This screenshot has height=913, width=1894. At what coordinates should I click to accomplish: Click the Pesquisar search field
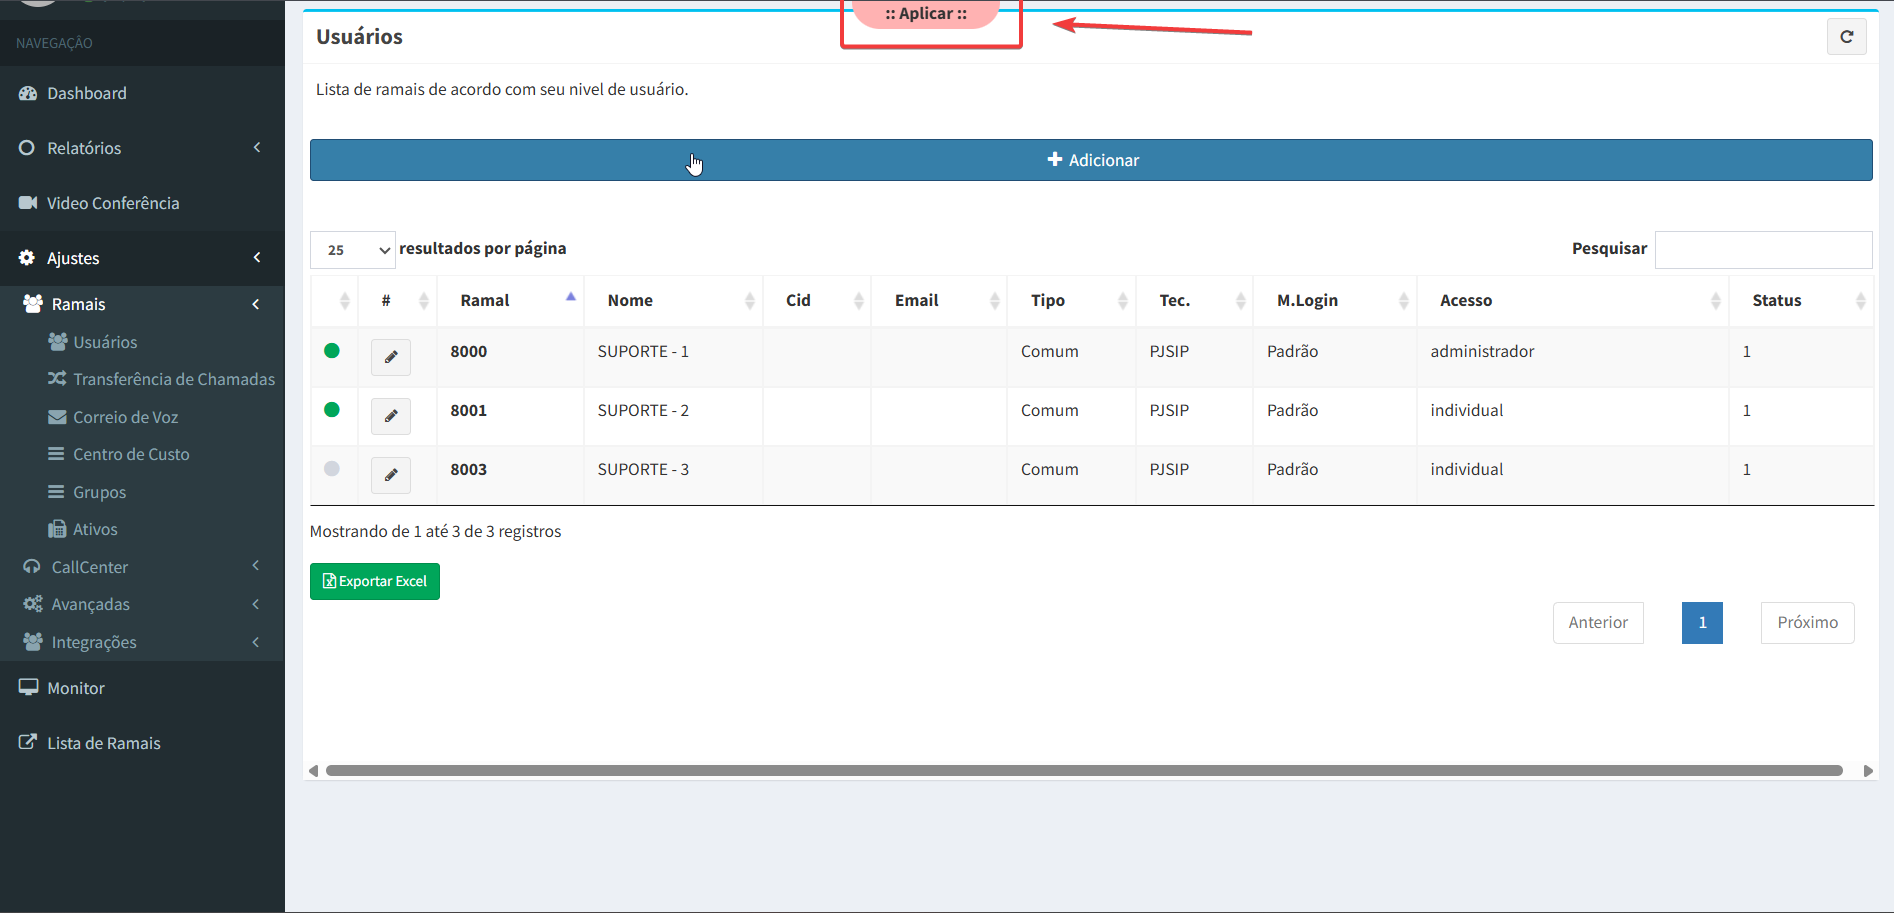click(1763, 250)
